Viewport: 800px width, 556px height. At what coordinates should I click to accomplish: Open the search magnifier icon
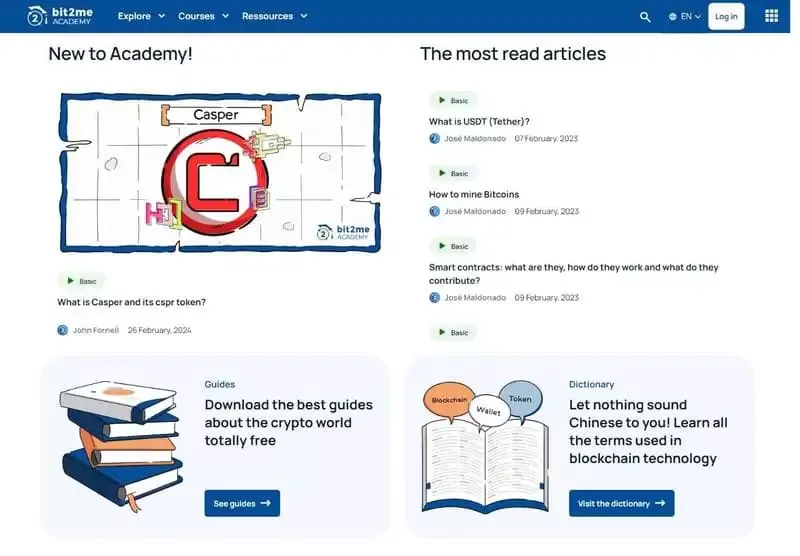(645, 17)
